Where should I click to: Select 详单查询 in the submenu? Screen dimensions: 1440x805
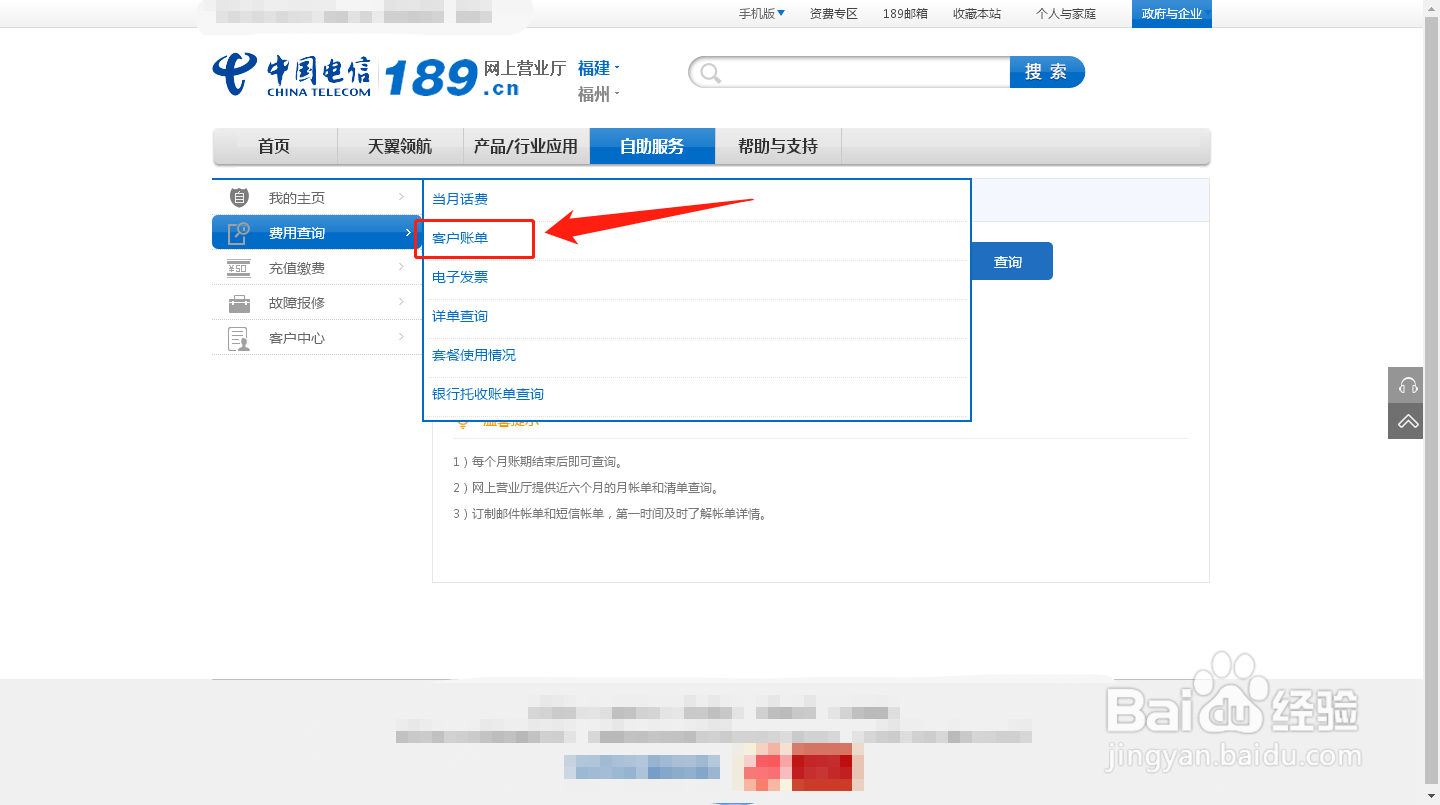[460, 316]
